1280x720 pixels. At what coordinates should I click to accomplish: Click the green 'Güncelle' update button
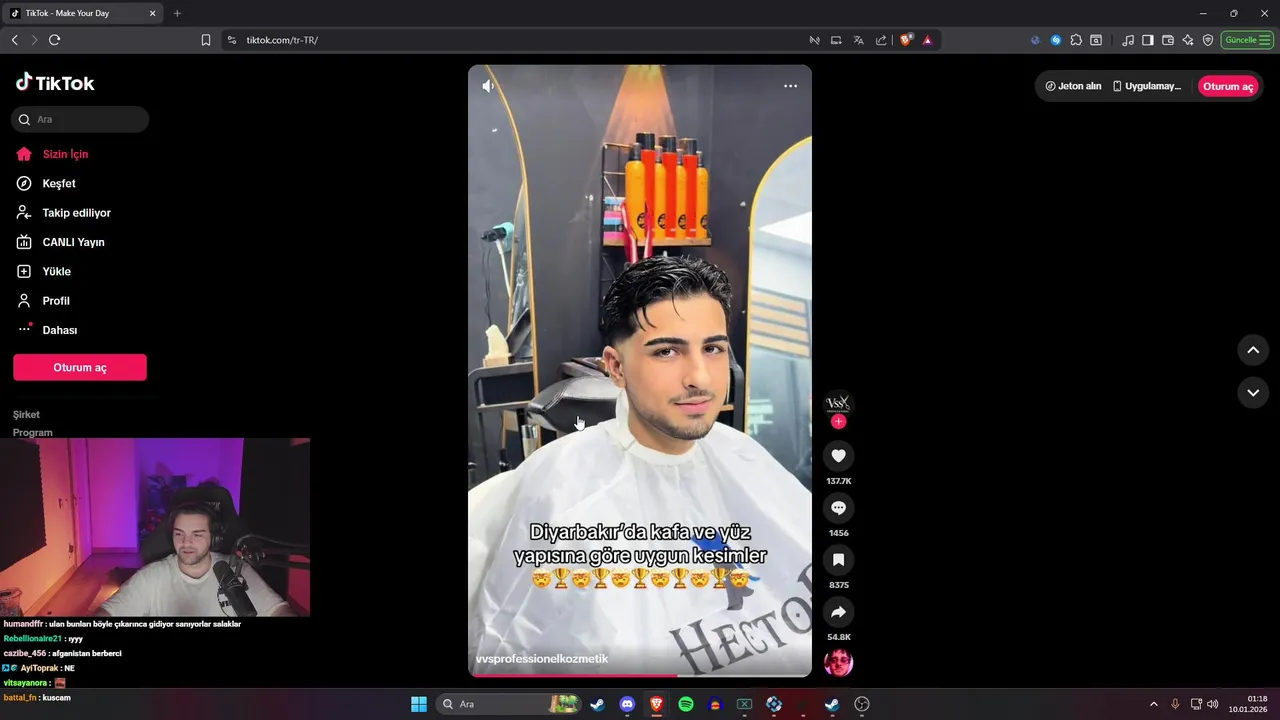pos(1247,40)
